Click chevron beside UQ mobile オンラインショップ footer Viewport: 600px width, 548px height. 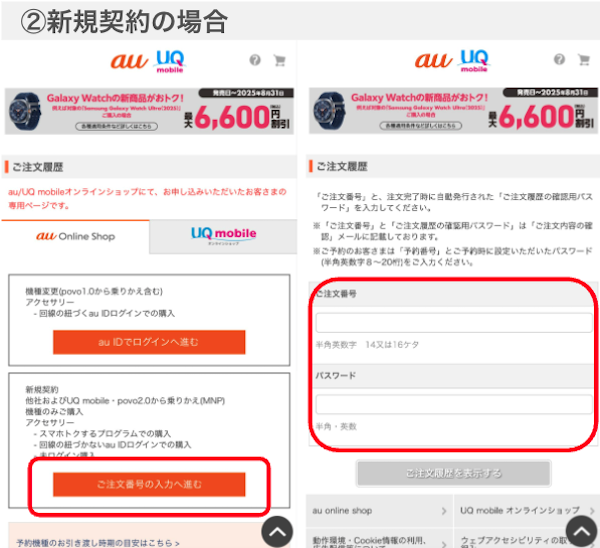click(592, 511)
